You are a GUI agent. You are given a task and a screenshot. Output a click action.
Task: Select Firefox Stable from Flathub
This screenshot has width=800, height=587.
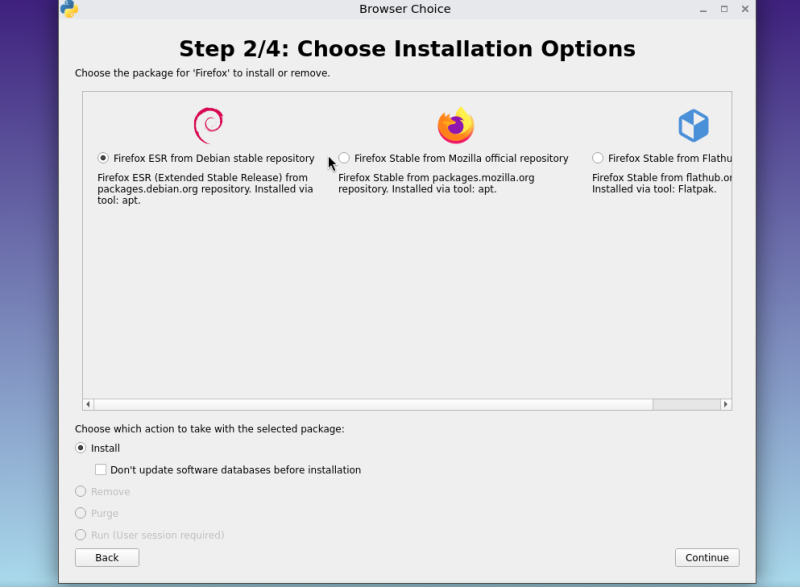(x=597, y=157)
